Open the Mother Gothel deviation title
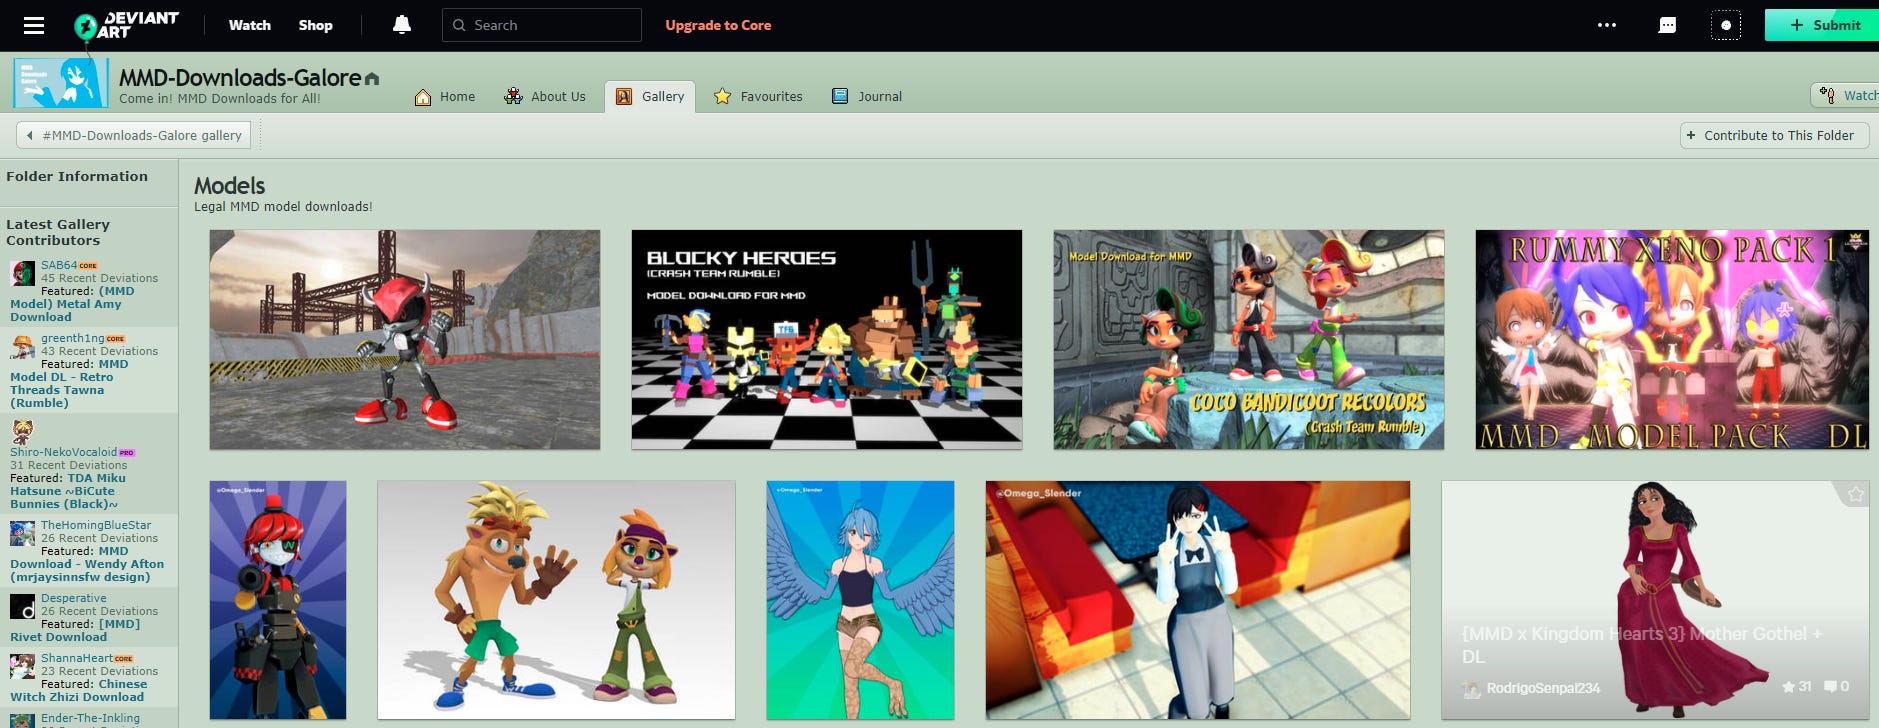This screenshot has height=728, width=1879. point(1642,645)
